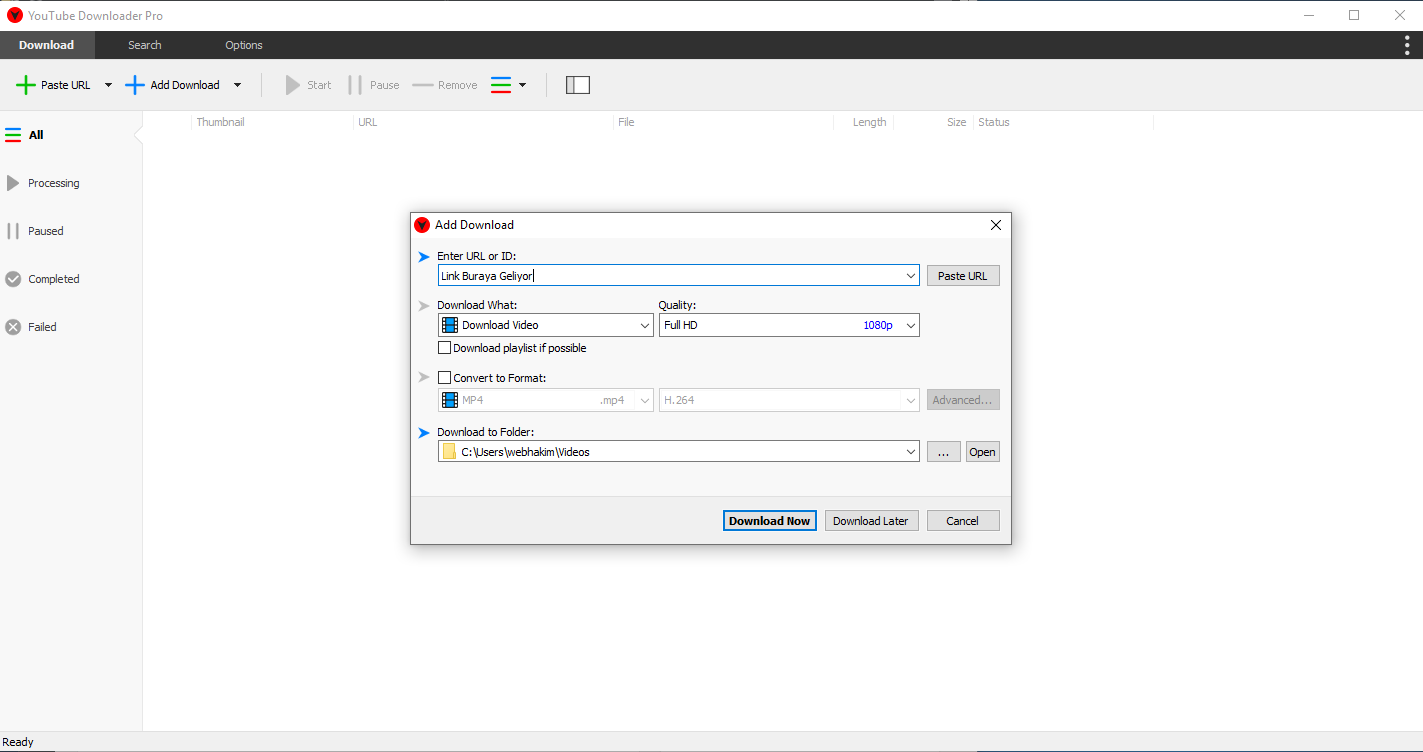
Task: Click the Open folder button
Action: (982, 452)
